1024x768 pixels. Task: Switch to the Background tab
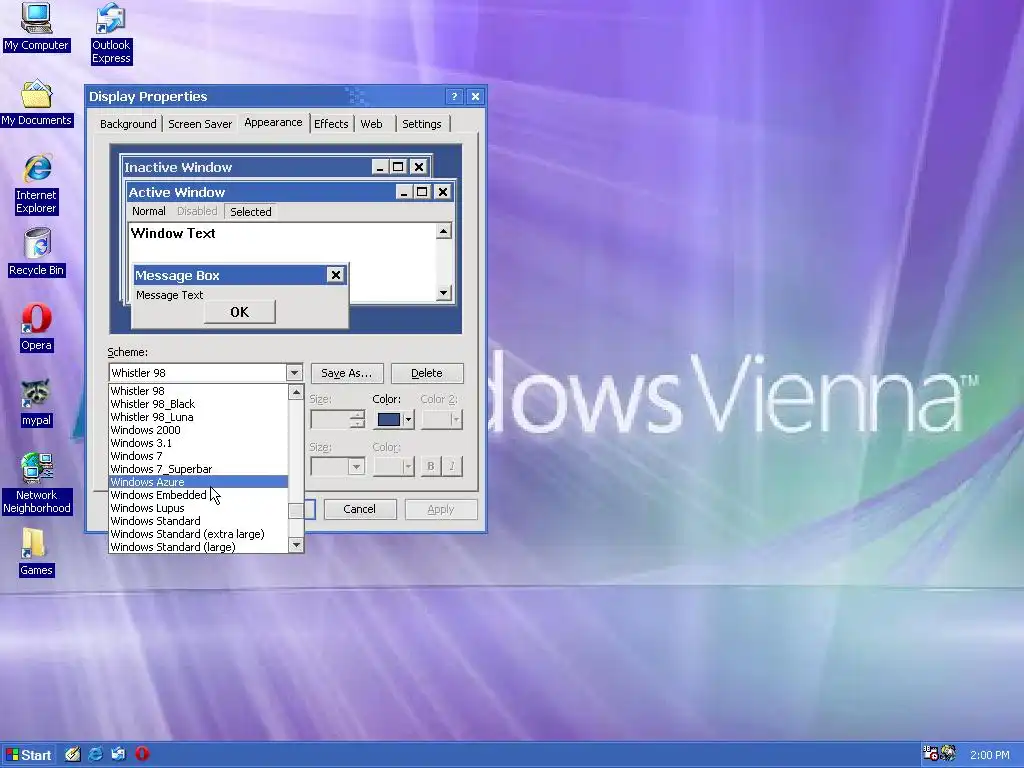[128, 124]
